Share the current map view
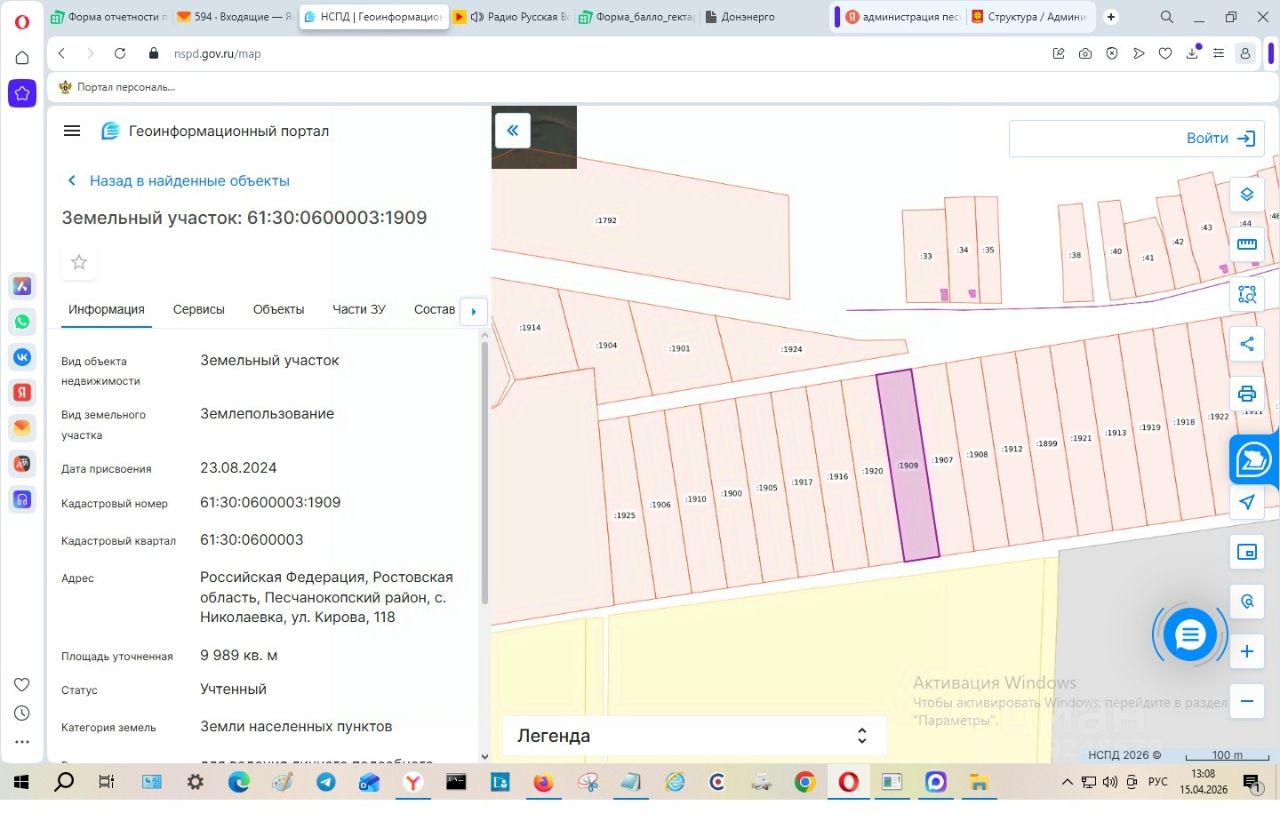The width and height of the screenshot is (1280, 829). [1246, 344]
